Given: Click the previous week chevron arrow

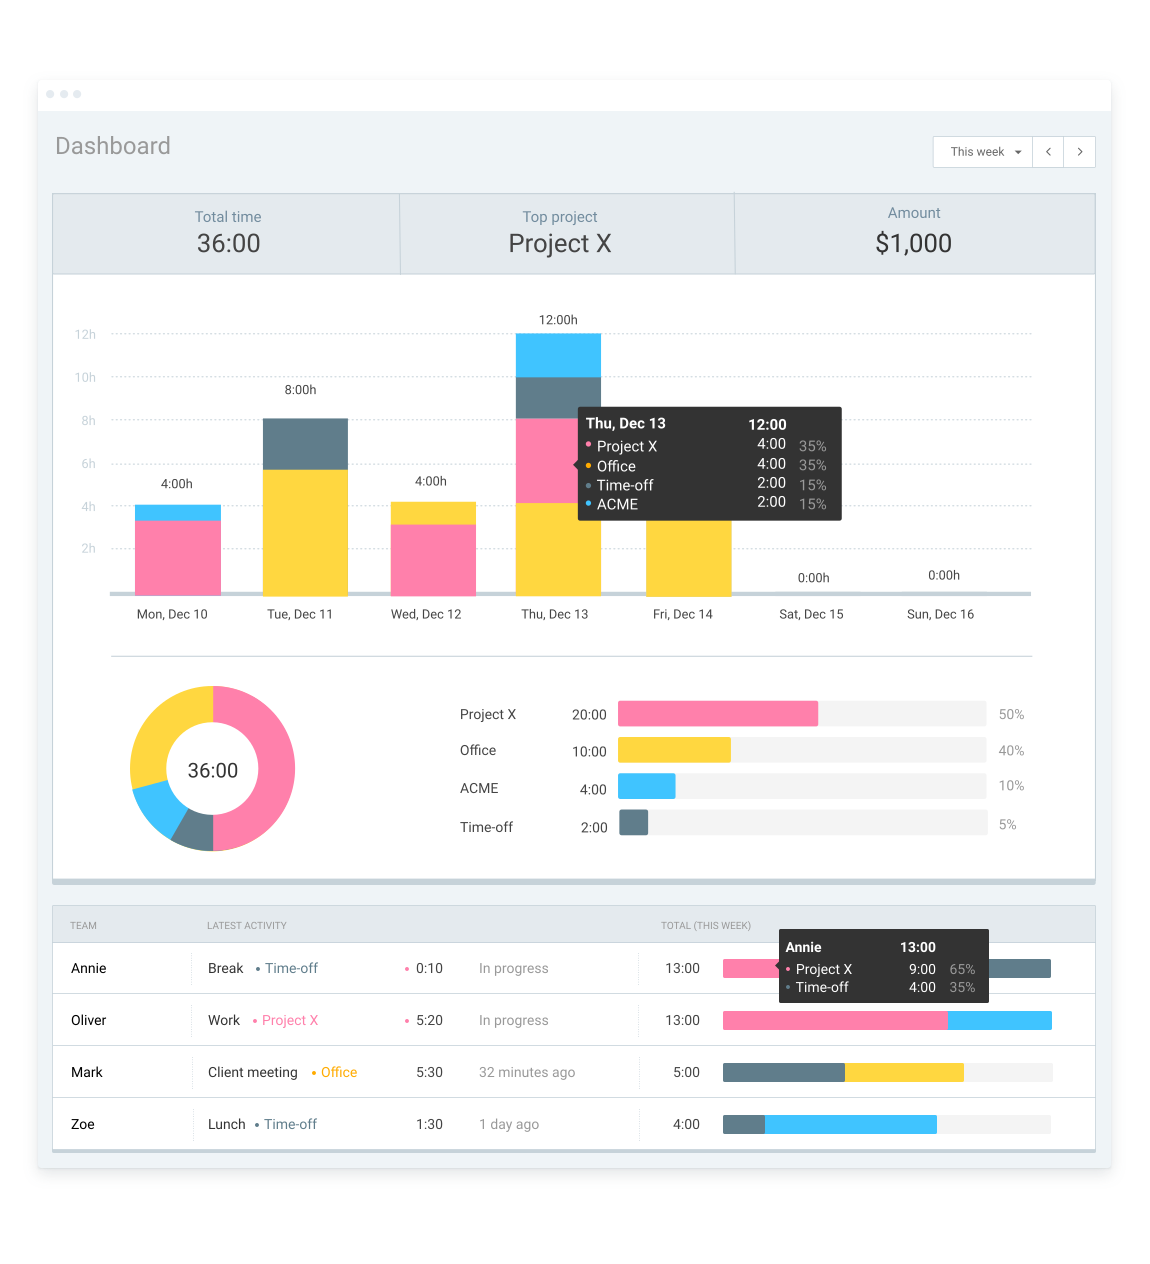Looking at the screenshot, I should coord(1047,151).
